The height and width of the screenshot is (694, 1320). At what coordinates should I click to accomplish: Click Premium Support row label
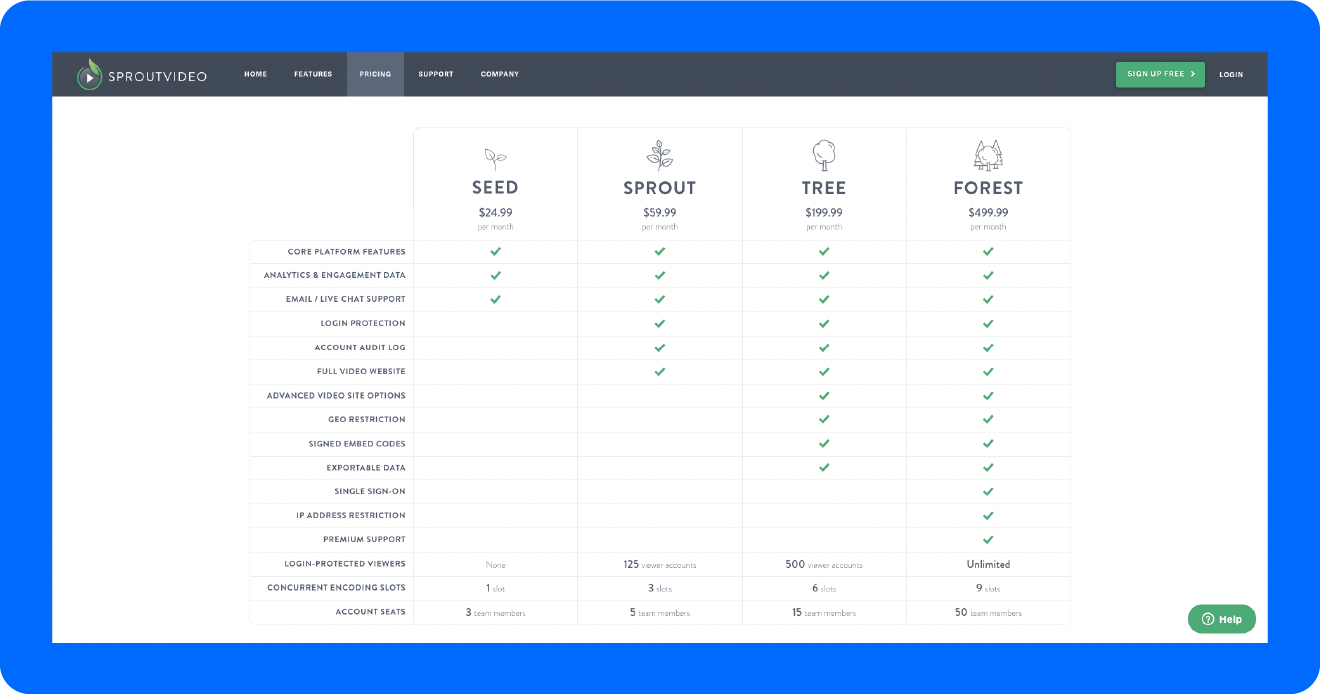(x=364, y=539)
